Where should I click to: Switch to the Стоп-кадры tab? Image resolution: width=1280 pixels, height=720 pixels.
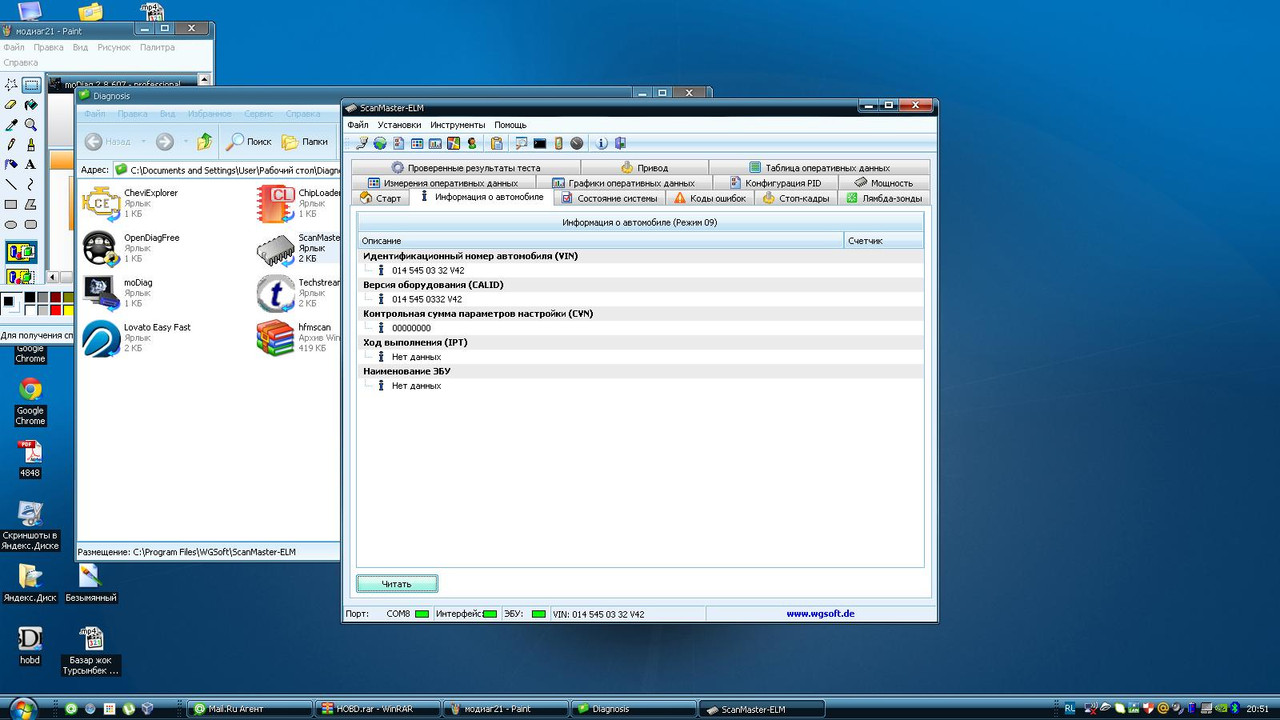[x=796, y=198]
